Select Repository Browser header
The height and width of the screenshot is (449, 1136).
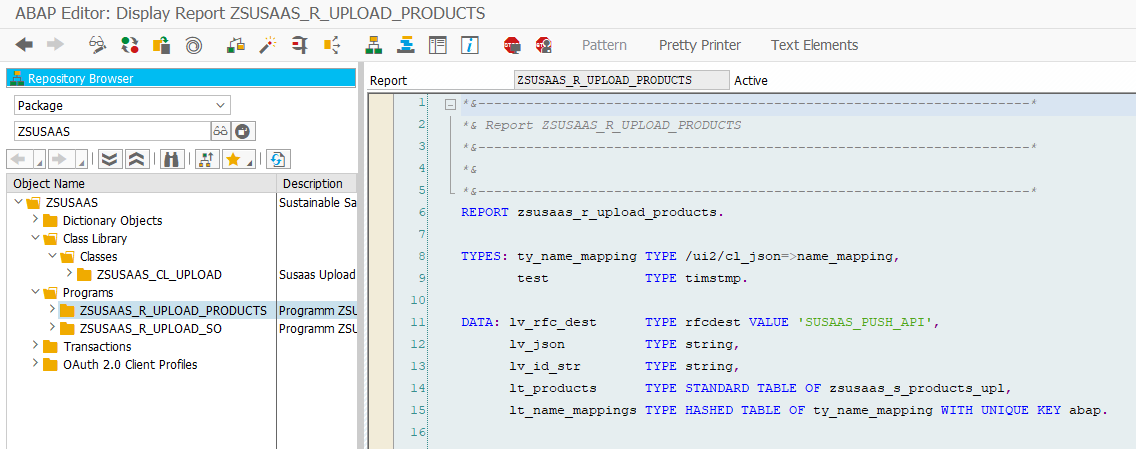[x=181, y=79]
